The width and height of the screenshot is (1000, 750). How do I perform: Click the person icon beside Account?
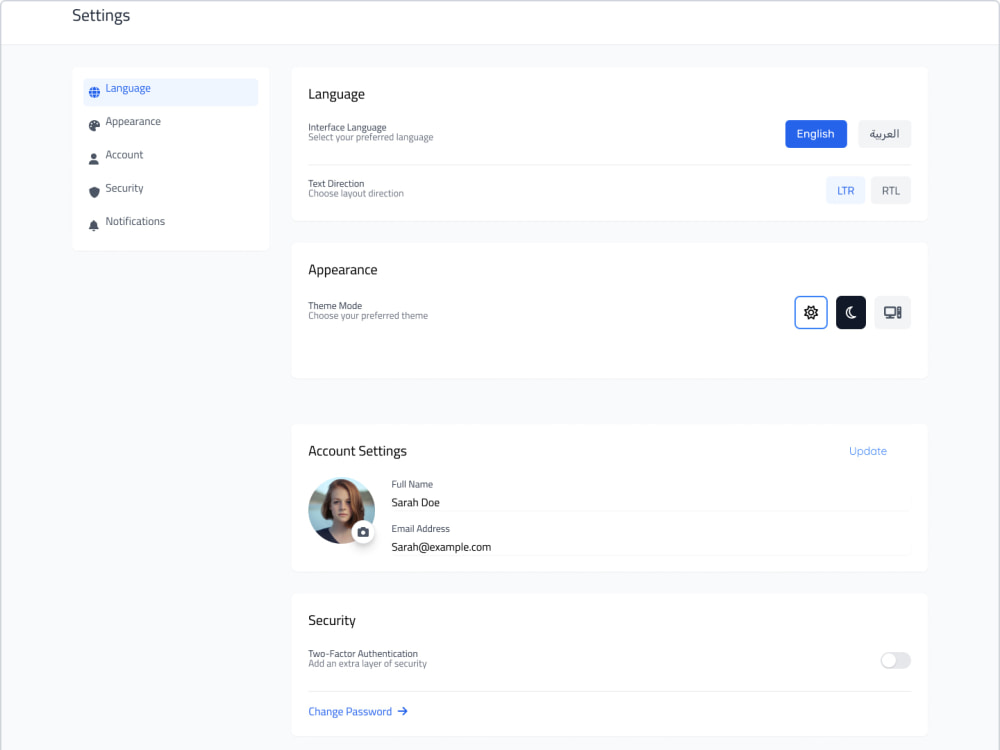point(94,159)
